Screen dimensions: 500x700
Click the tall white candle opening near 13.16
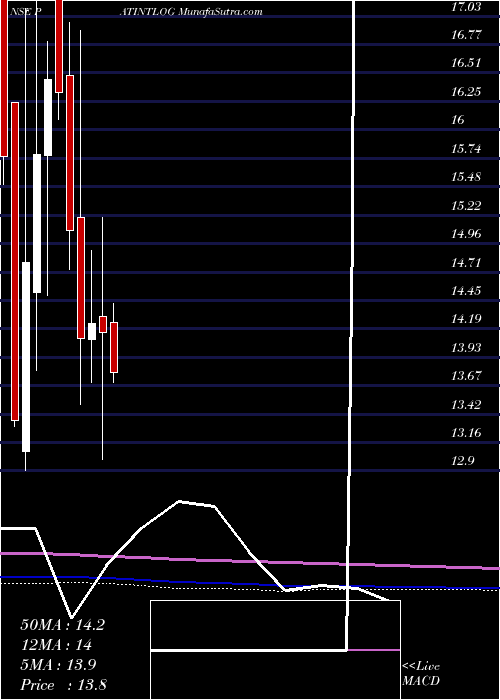pos(26,357)
